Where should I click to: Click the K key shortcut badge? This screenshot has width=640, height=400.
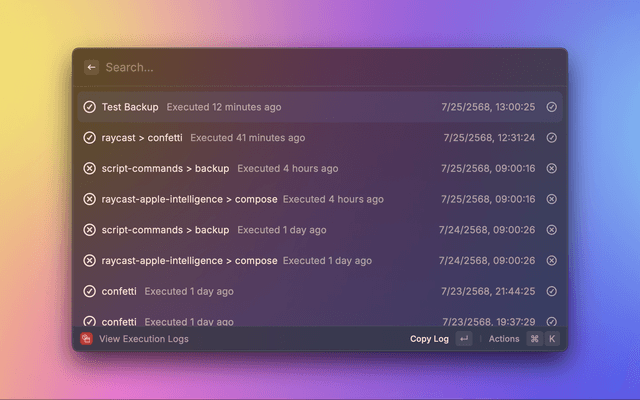coord(551,339)
